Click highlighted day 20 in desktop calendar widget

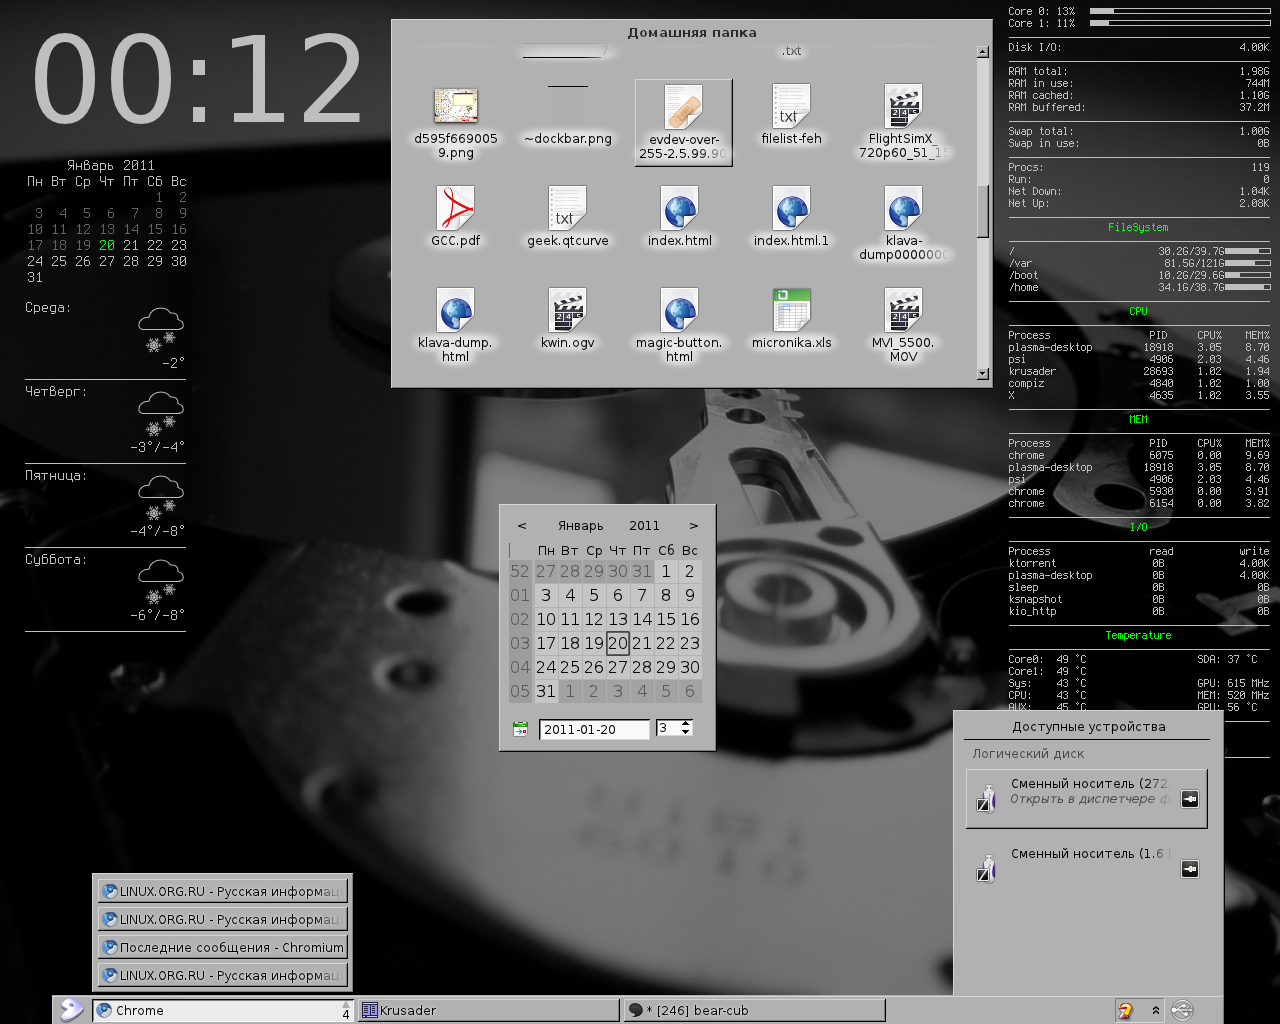pyautogui.click(x=107, y=245)
